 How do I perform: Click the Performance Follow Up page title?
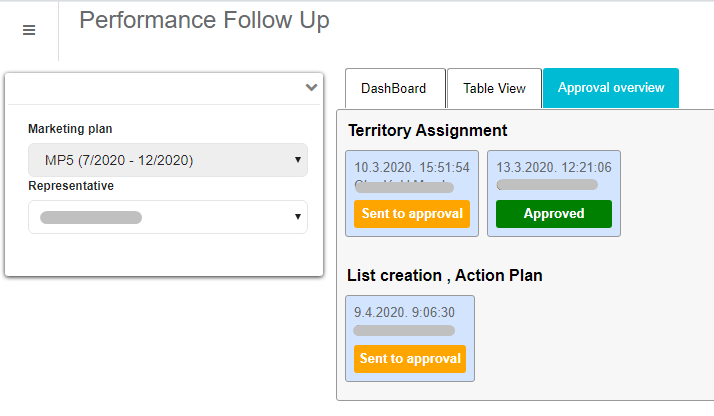click(x=204, y=20)
